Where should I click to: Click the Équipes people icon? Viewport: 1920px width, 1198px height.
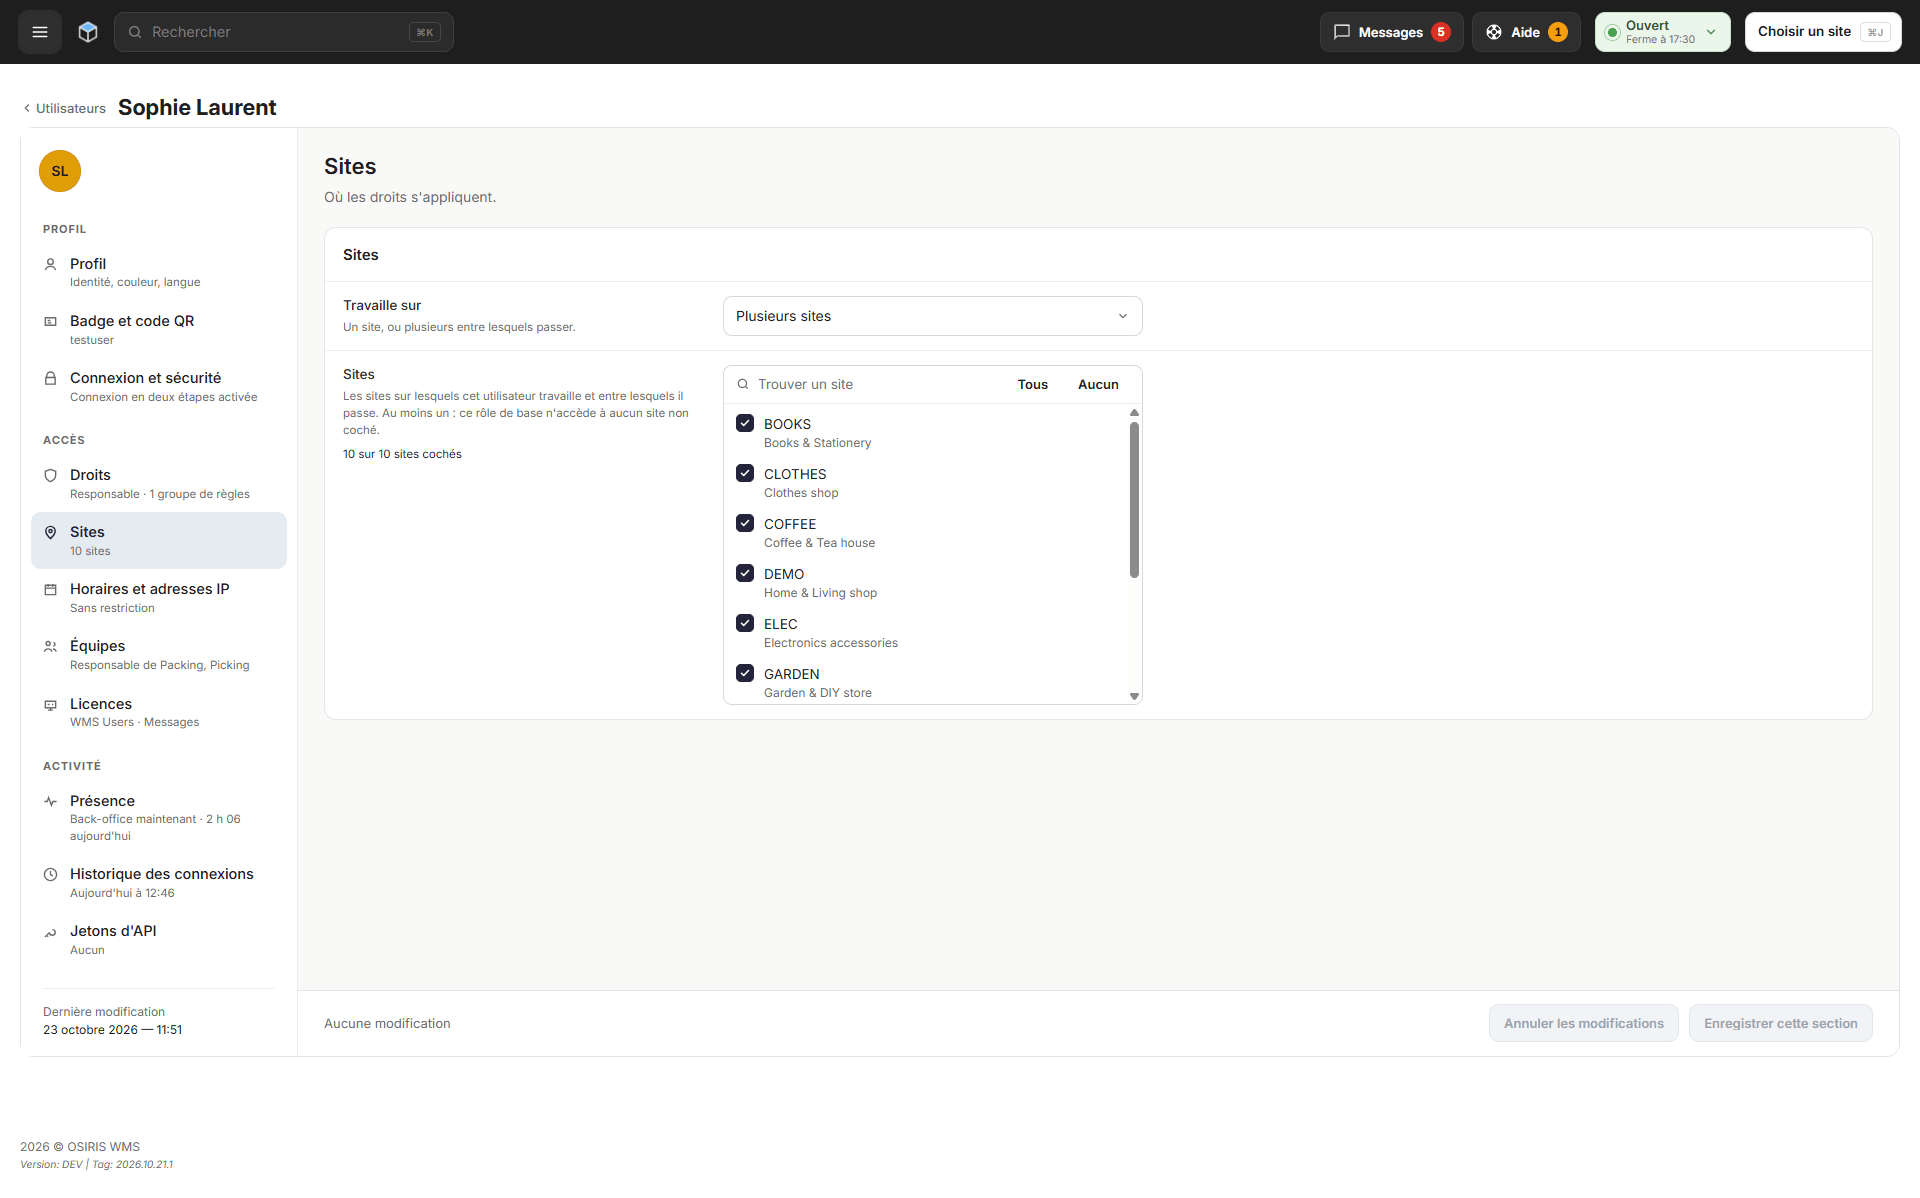(x=50, y=647)
